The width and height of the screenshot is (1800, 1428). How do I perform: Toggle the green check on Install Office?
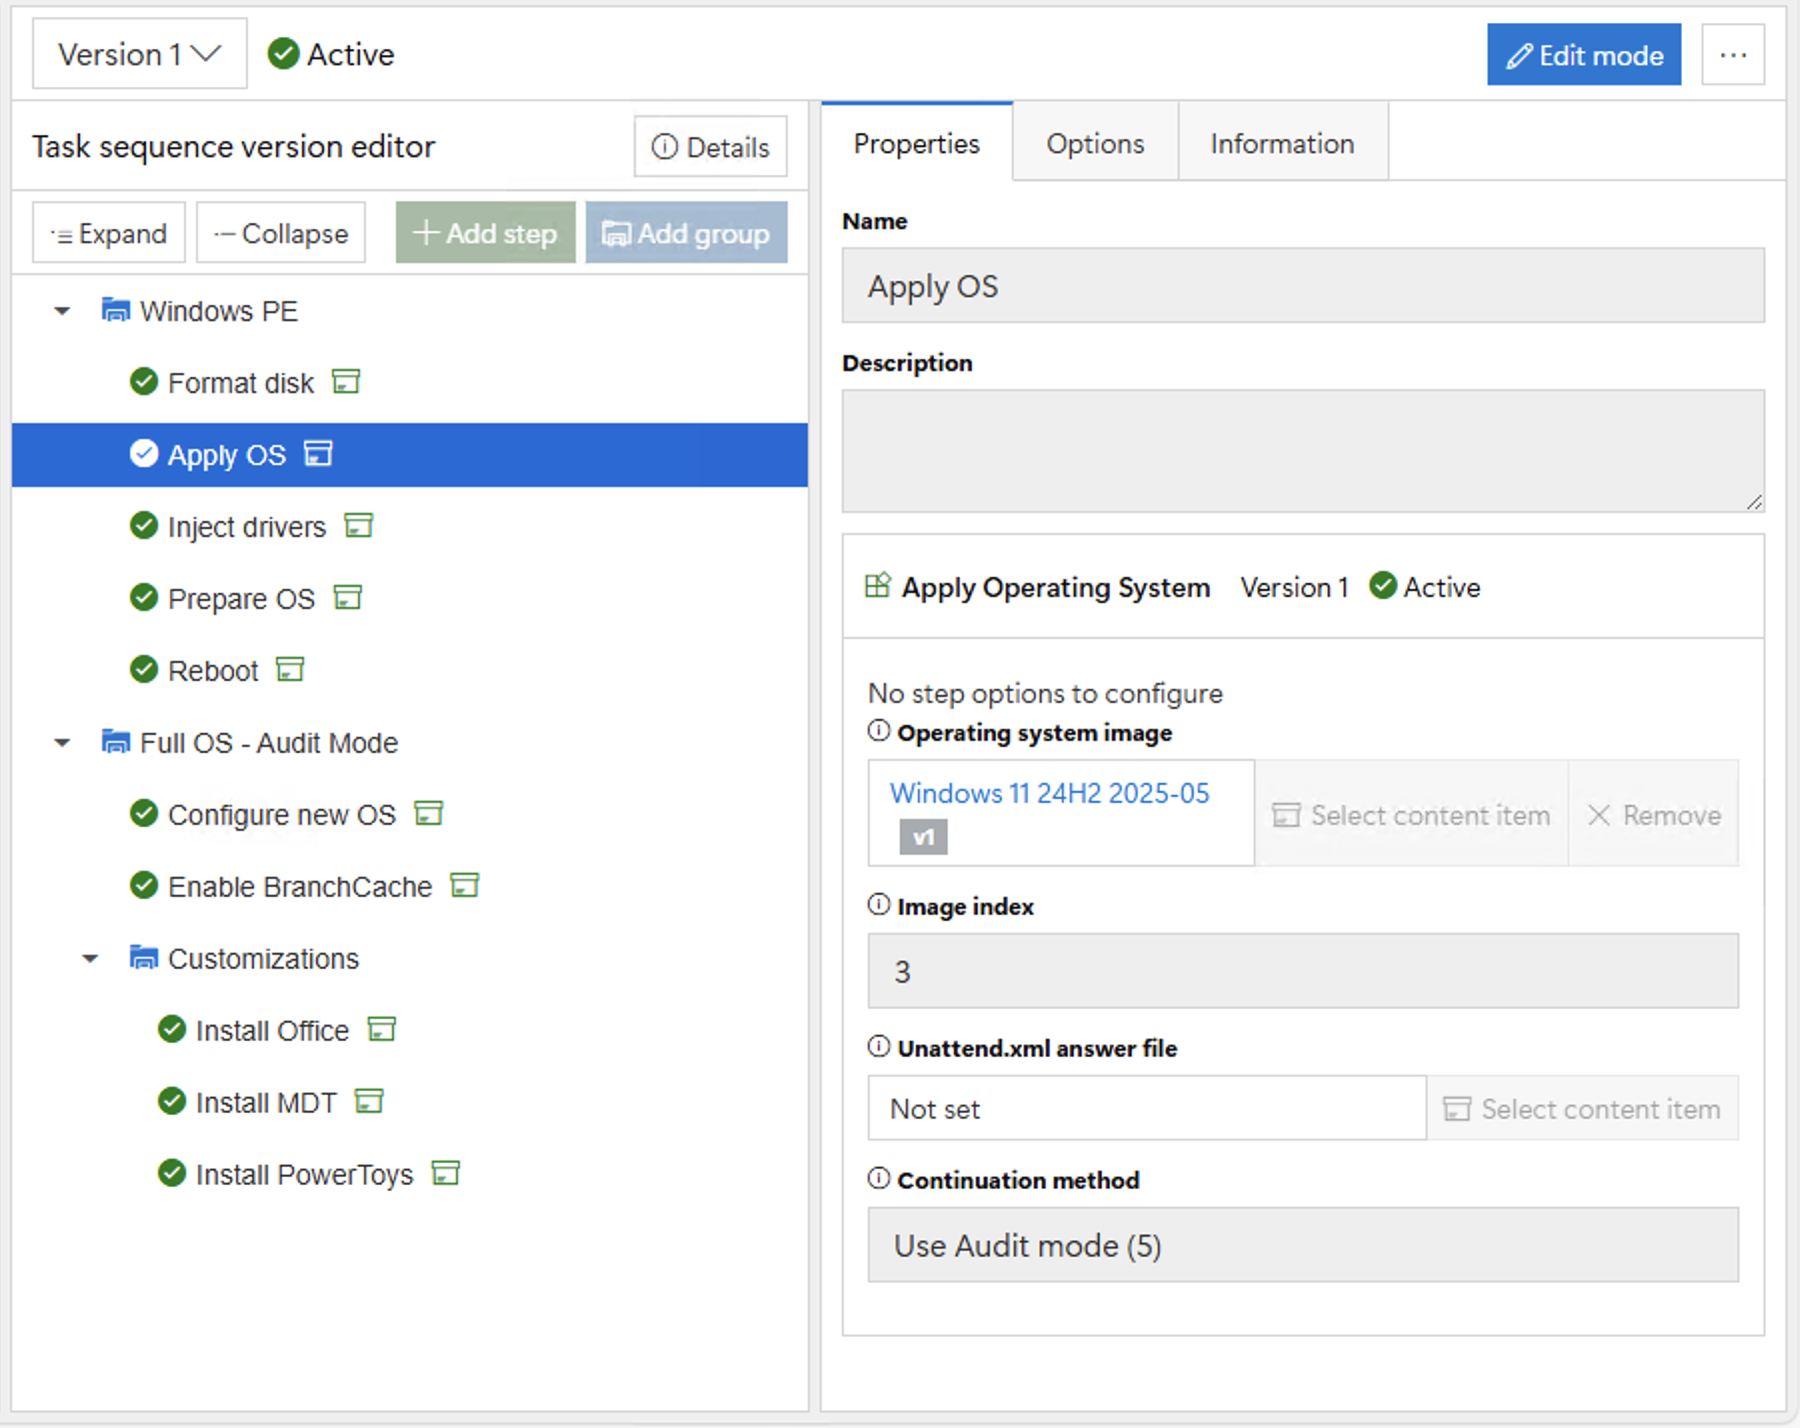click(x=171, y=1029)
